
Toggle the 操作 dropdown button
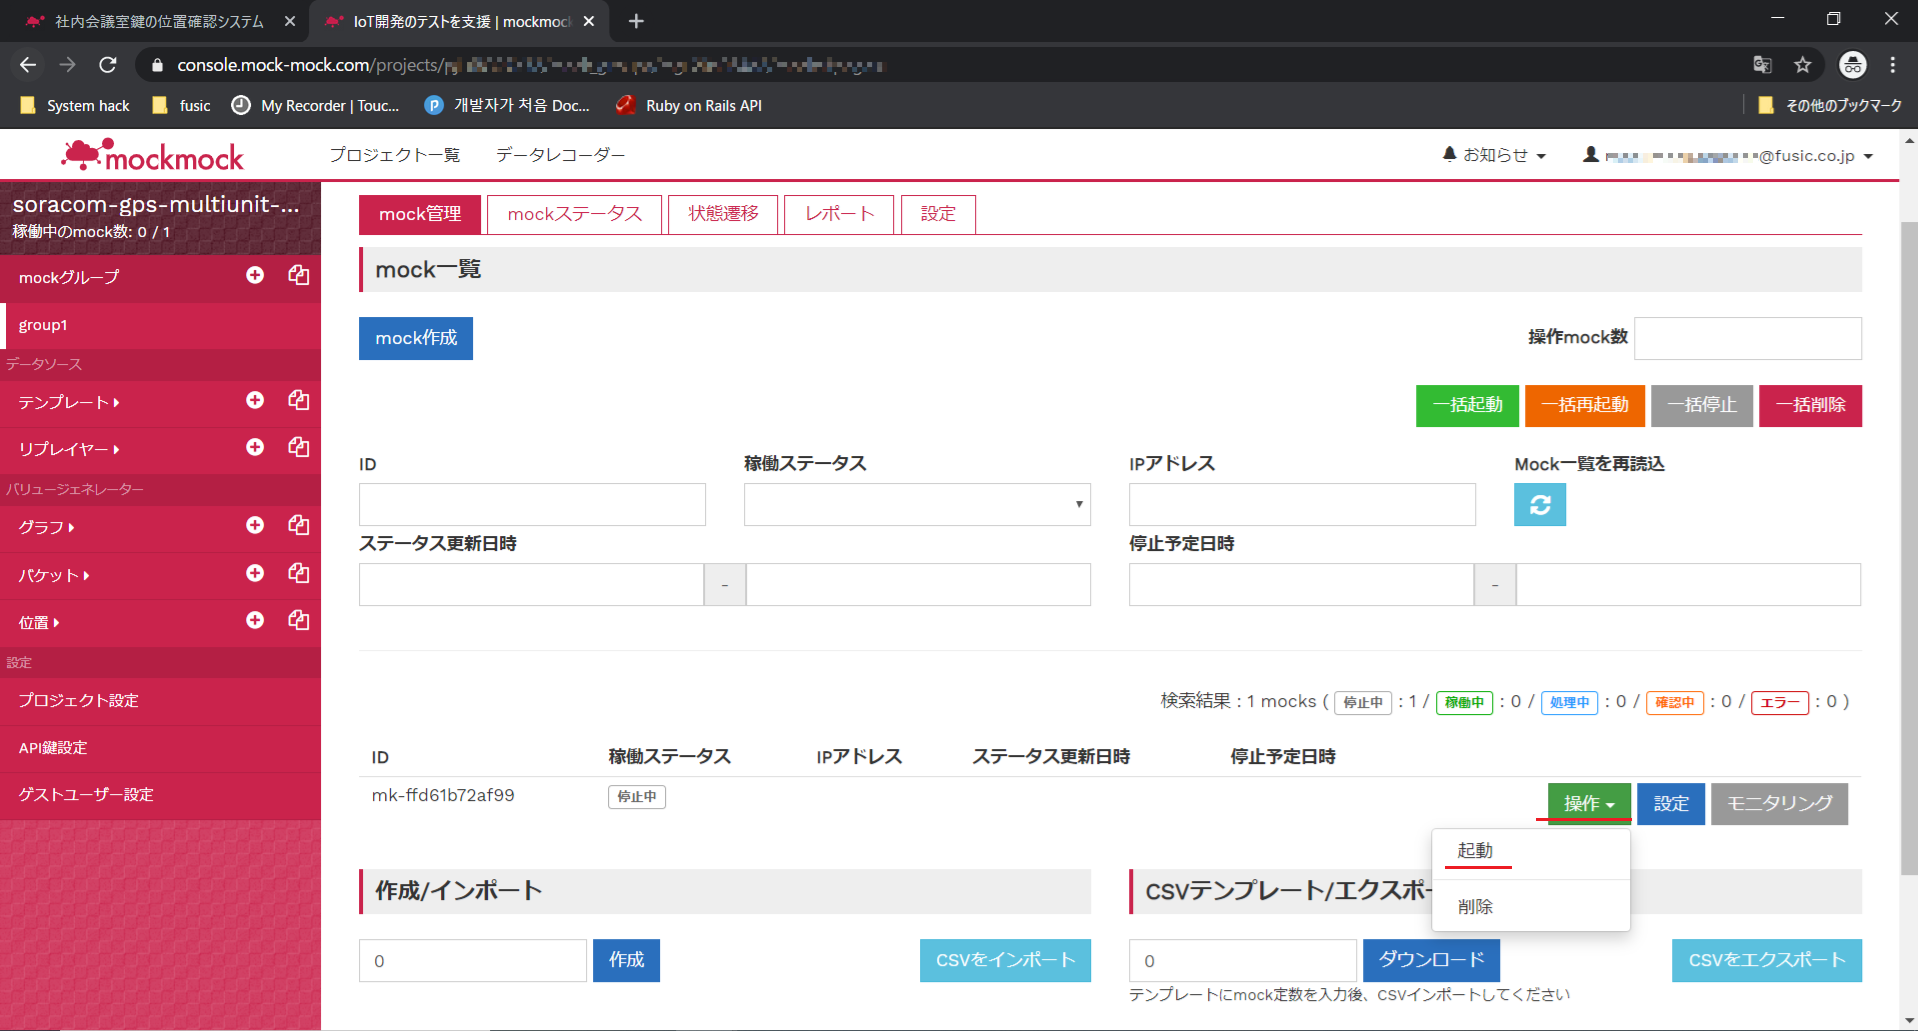(1588, 804)
